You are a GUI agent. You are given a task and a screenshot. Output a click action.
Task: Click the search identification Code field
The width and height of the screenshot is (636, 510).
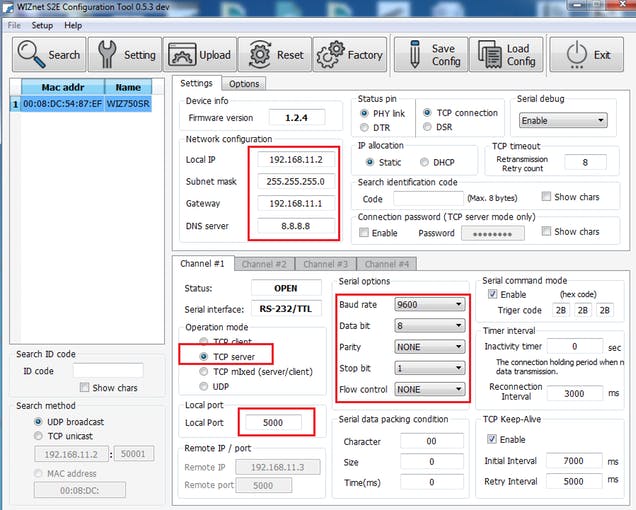428,199
